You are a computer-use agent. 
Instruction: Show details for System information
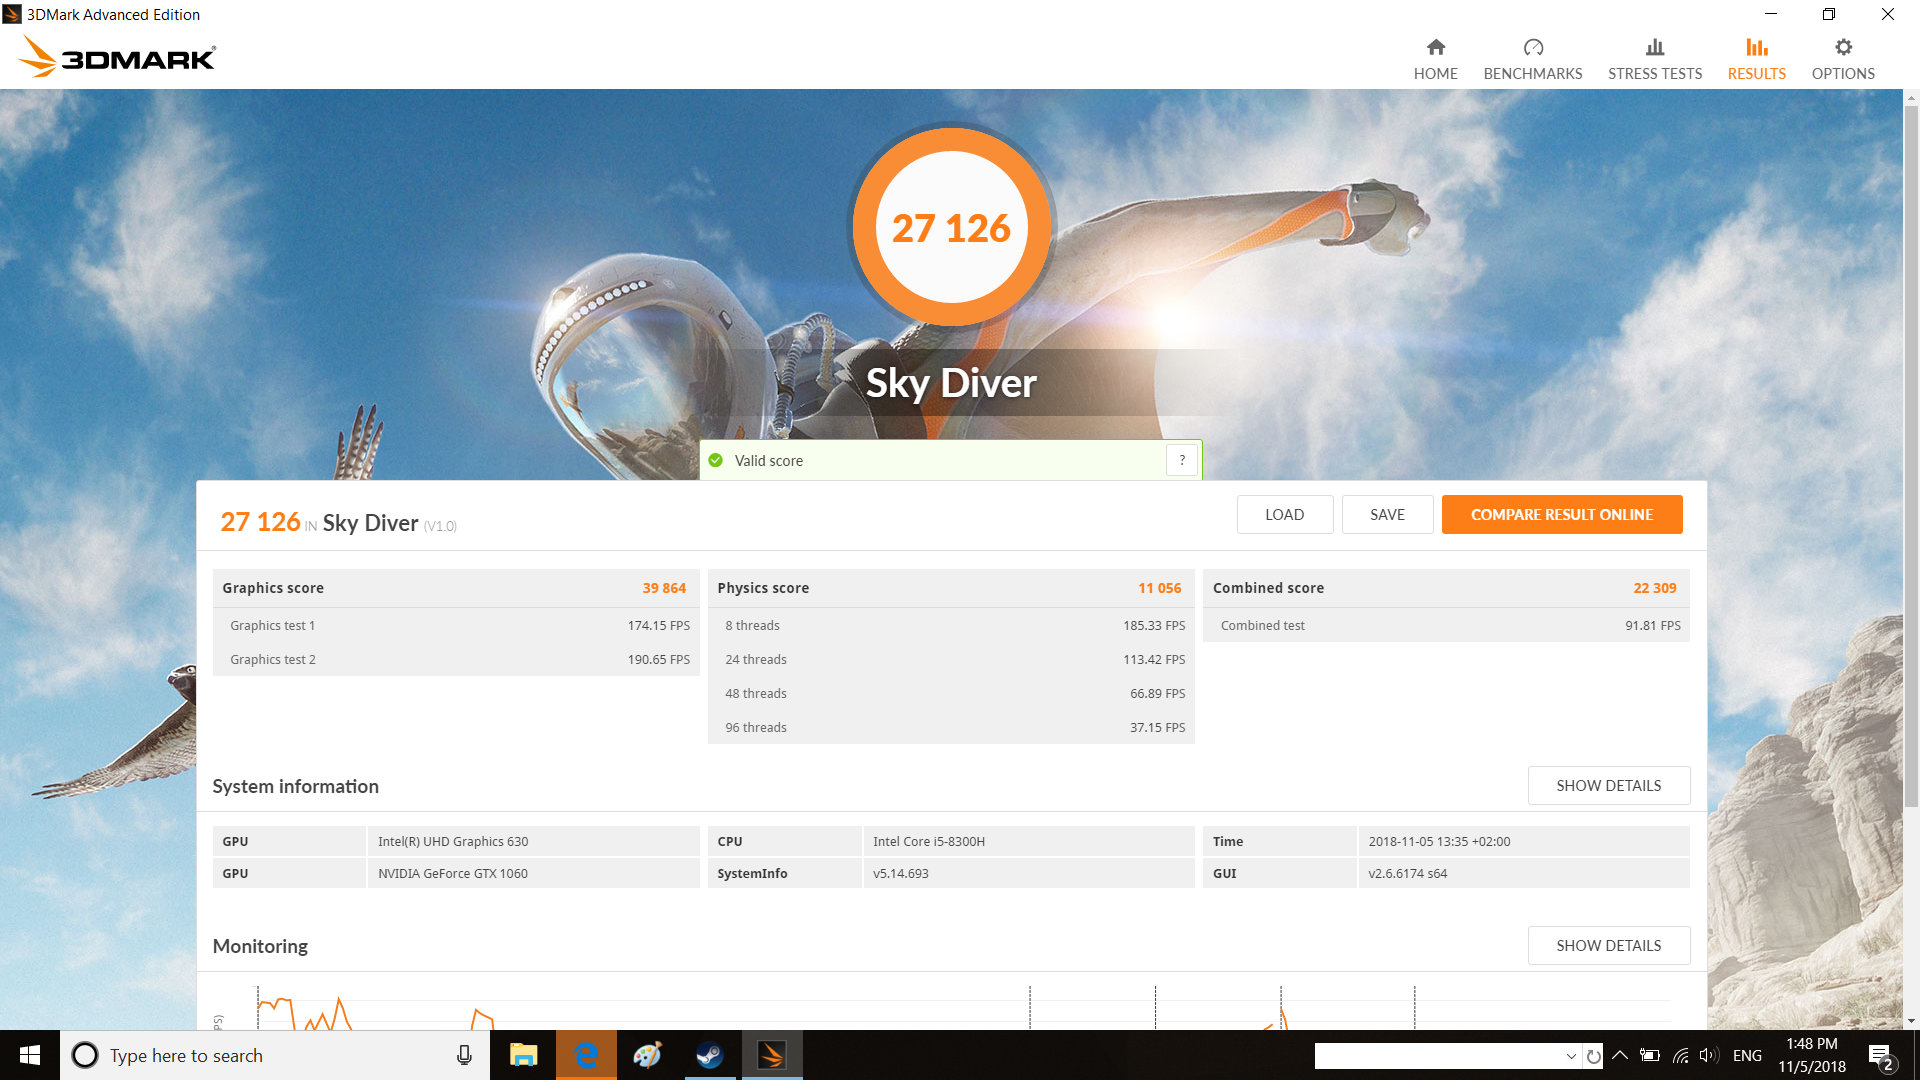1608,785
